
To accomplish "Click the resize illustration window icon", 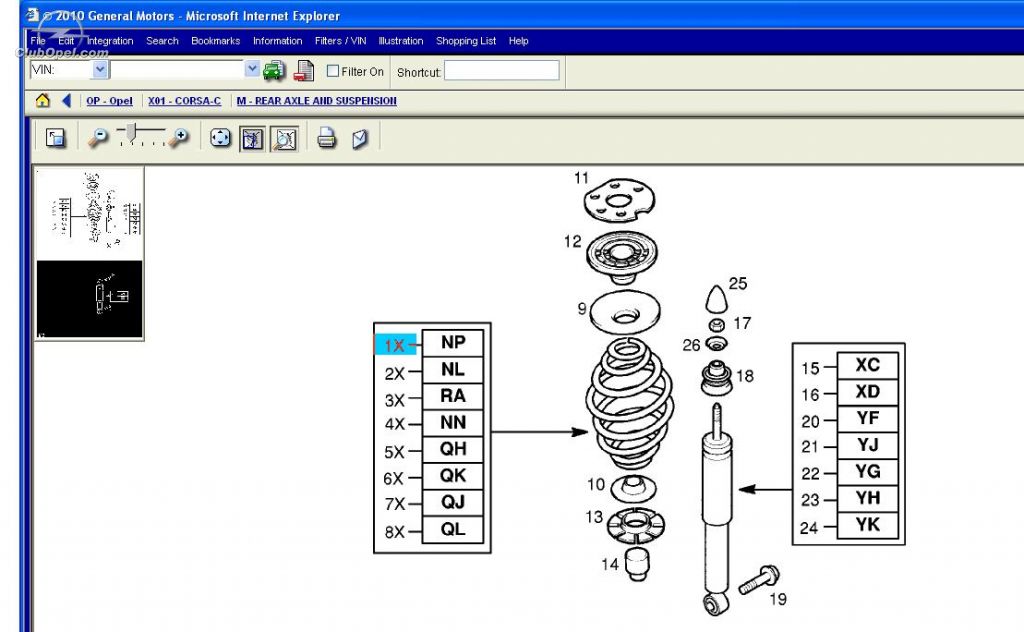I will tap(56, 138).
